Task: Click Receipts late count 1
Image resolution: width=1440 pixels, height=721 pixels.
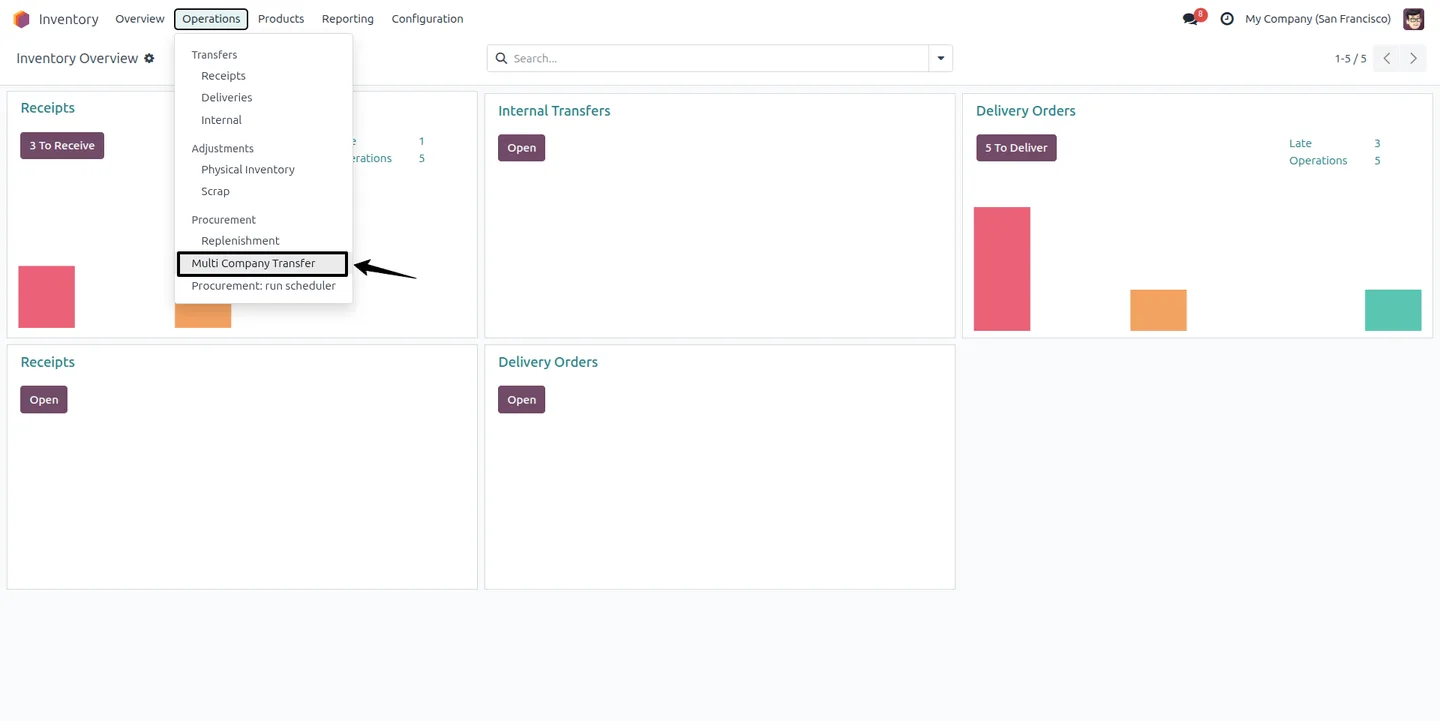Action: point(422,142)
